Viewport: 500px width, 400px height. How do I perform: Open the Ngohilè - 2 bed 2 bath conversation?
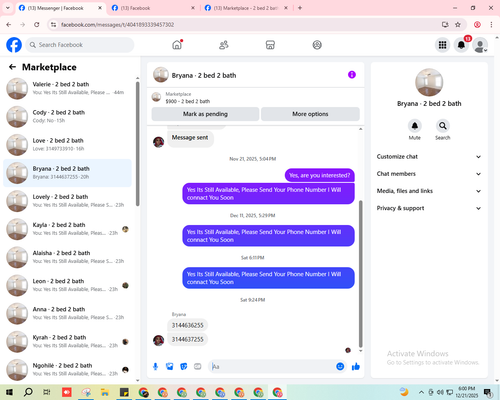point(67,370)
